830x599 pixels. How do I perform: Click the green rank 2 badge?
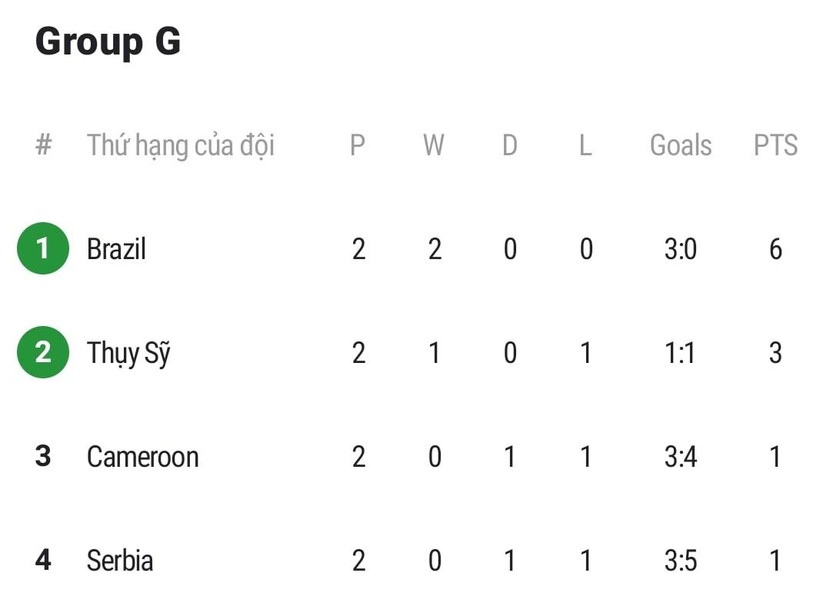(43, 353)
